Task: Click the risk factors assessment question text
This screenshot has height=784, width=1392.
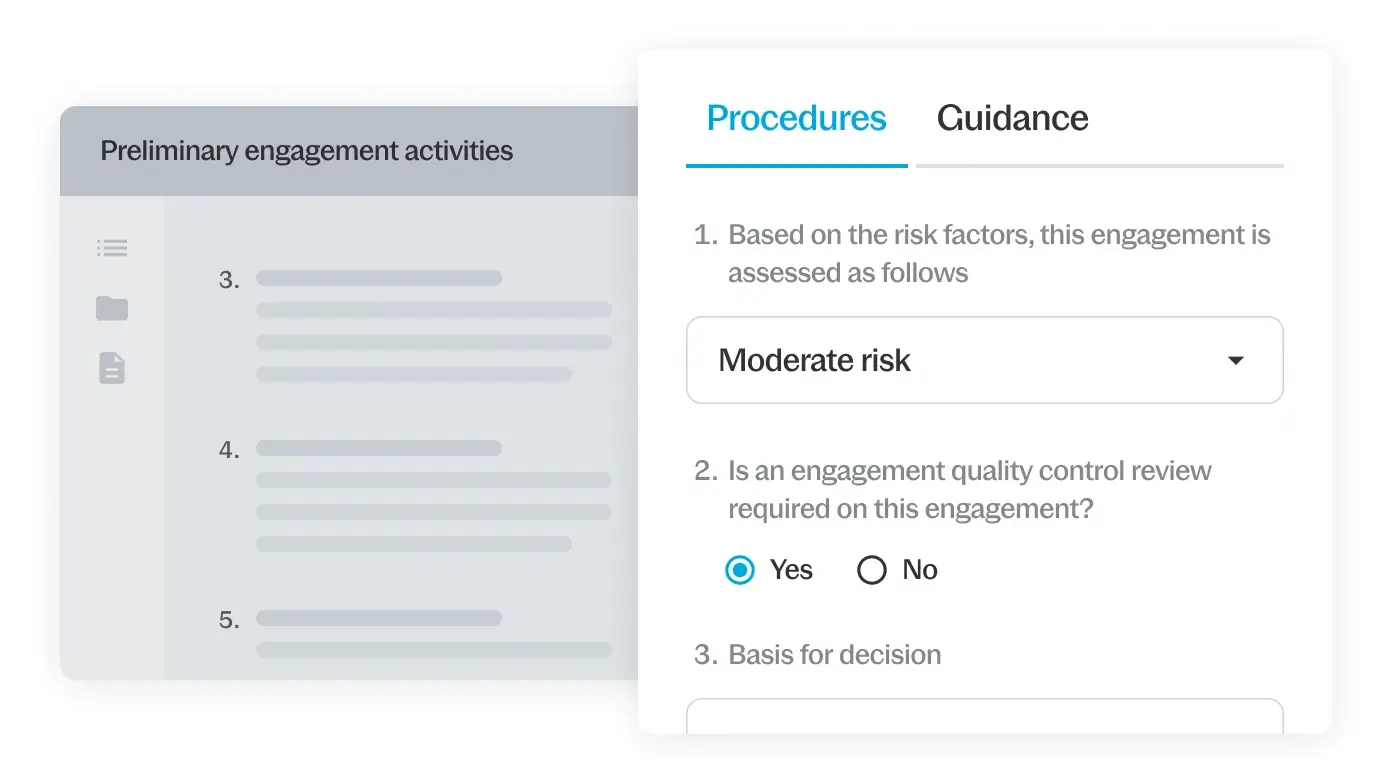Action: click(998, 254)
